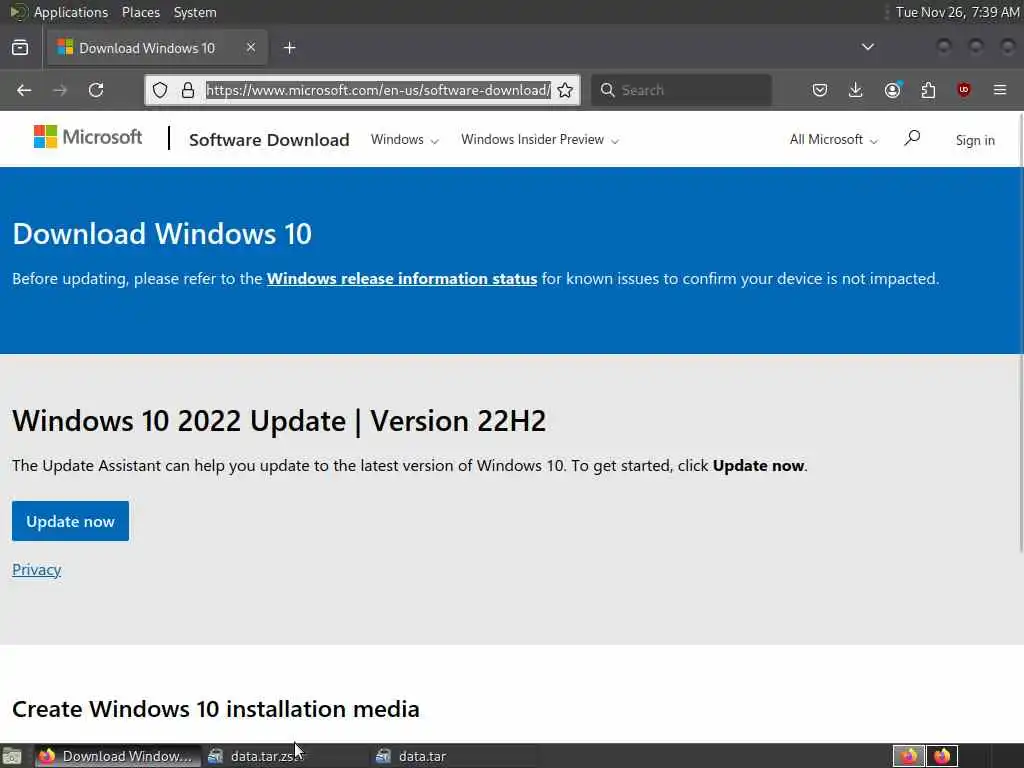This screenshot has width=1024, height=768.
Task: Click the Windows 10 2022 Update heading
Action: click(x=279, y=421)
